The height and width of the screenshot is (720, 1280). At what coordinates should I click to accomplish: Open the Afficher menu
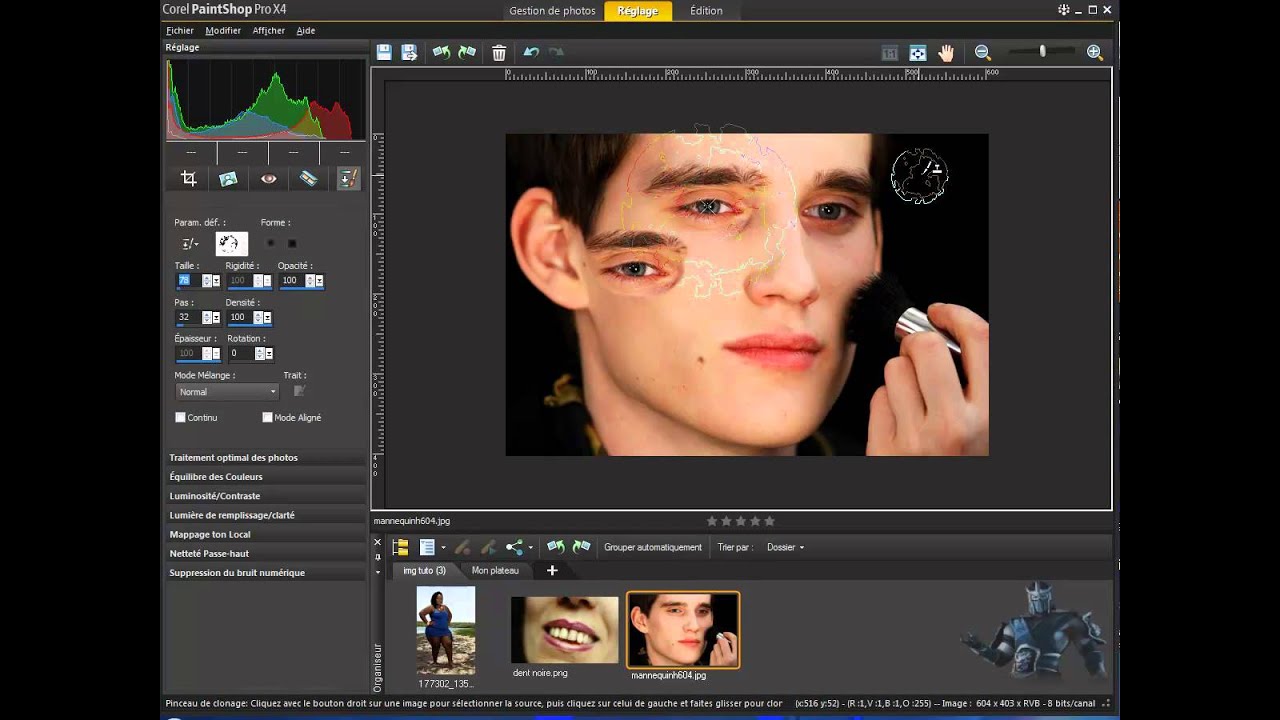coord(269,30)
